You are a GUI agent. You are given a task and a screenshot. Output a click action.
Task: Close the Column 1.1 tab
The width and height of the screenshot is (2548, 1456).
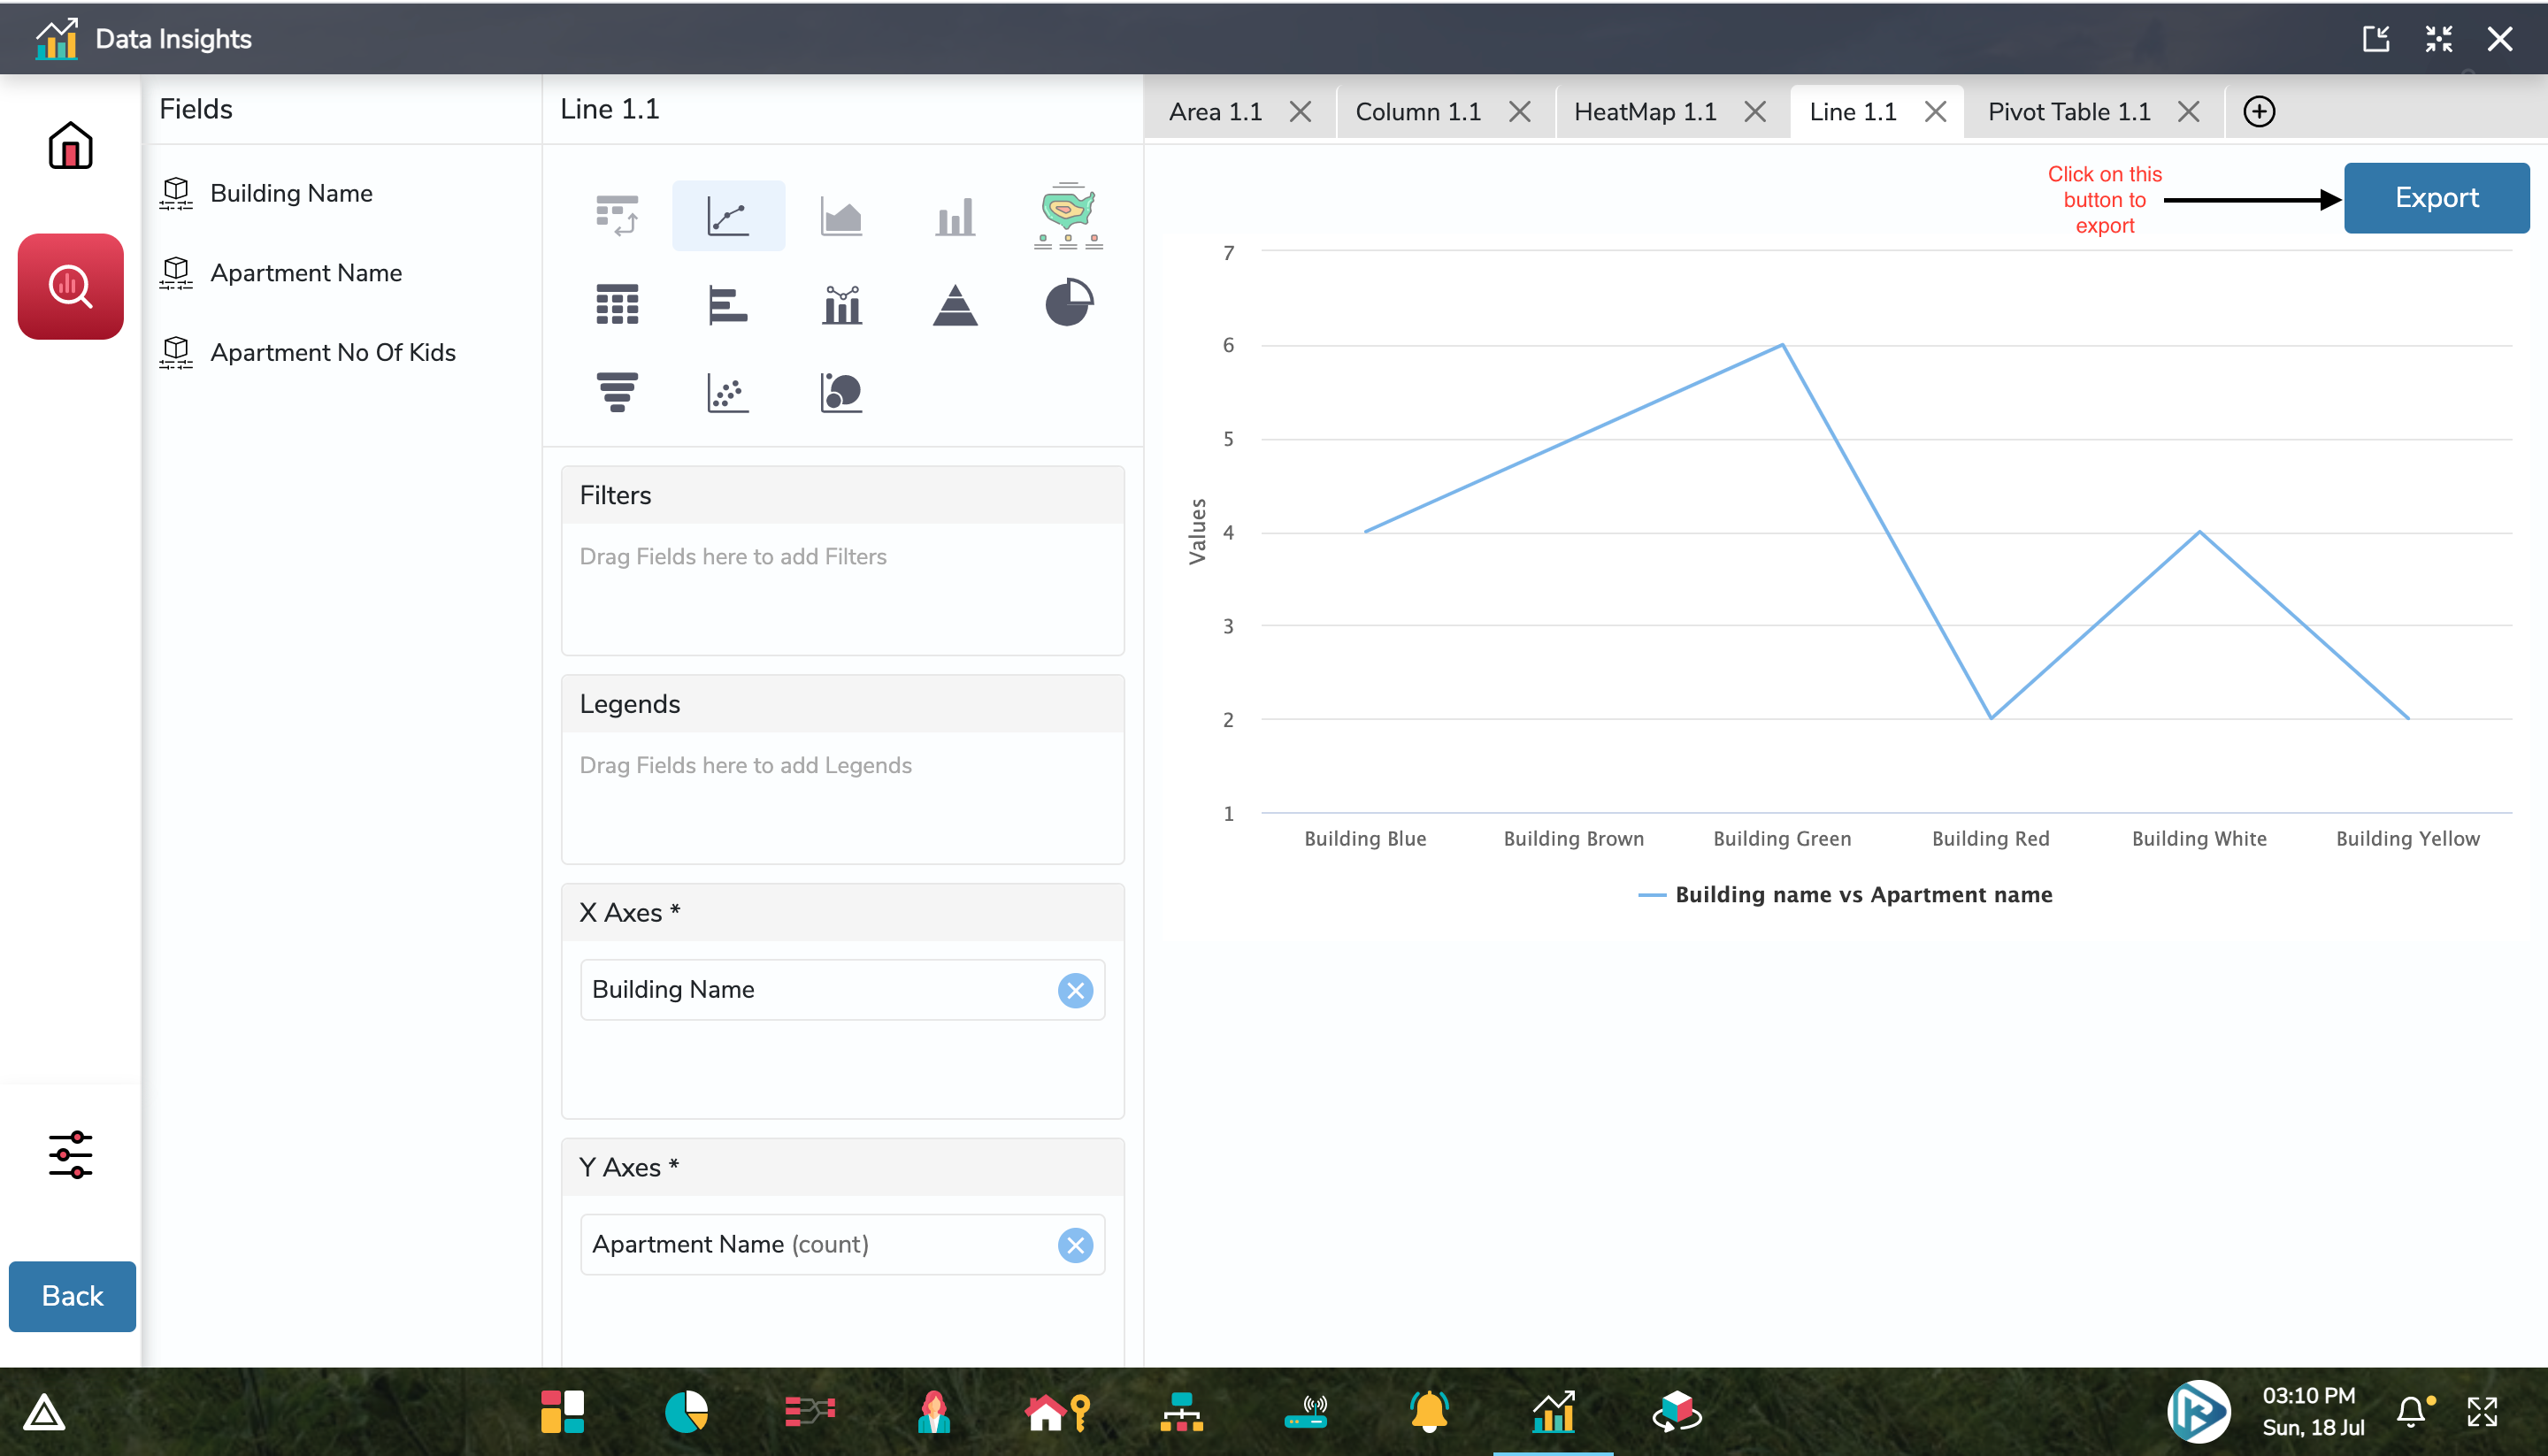click(x=1519, y=112)
